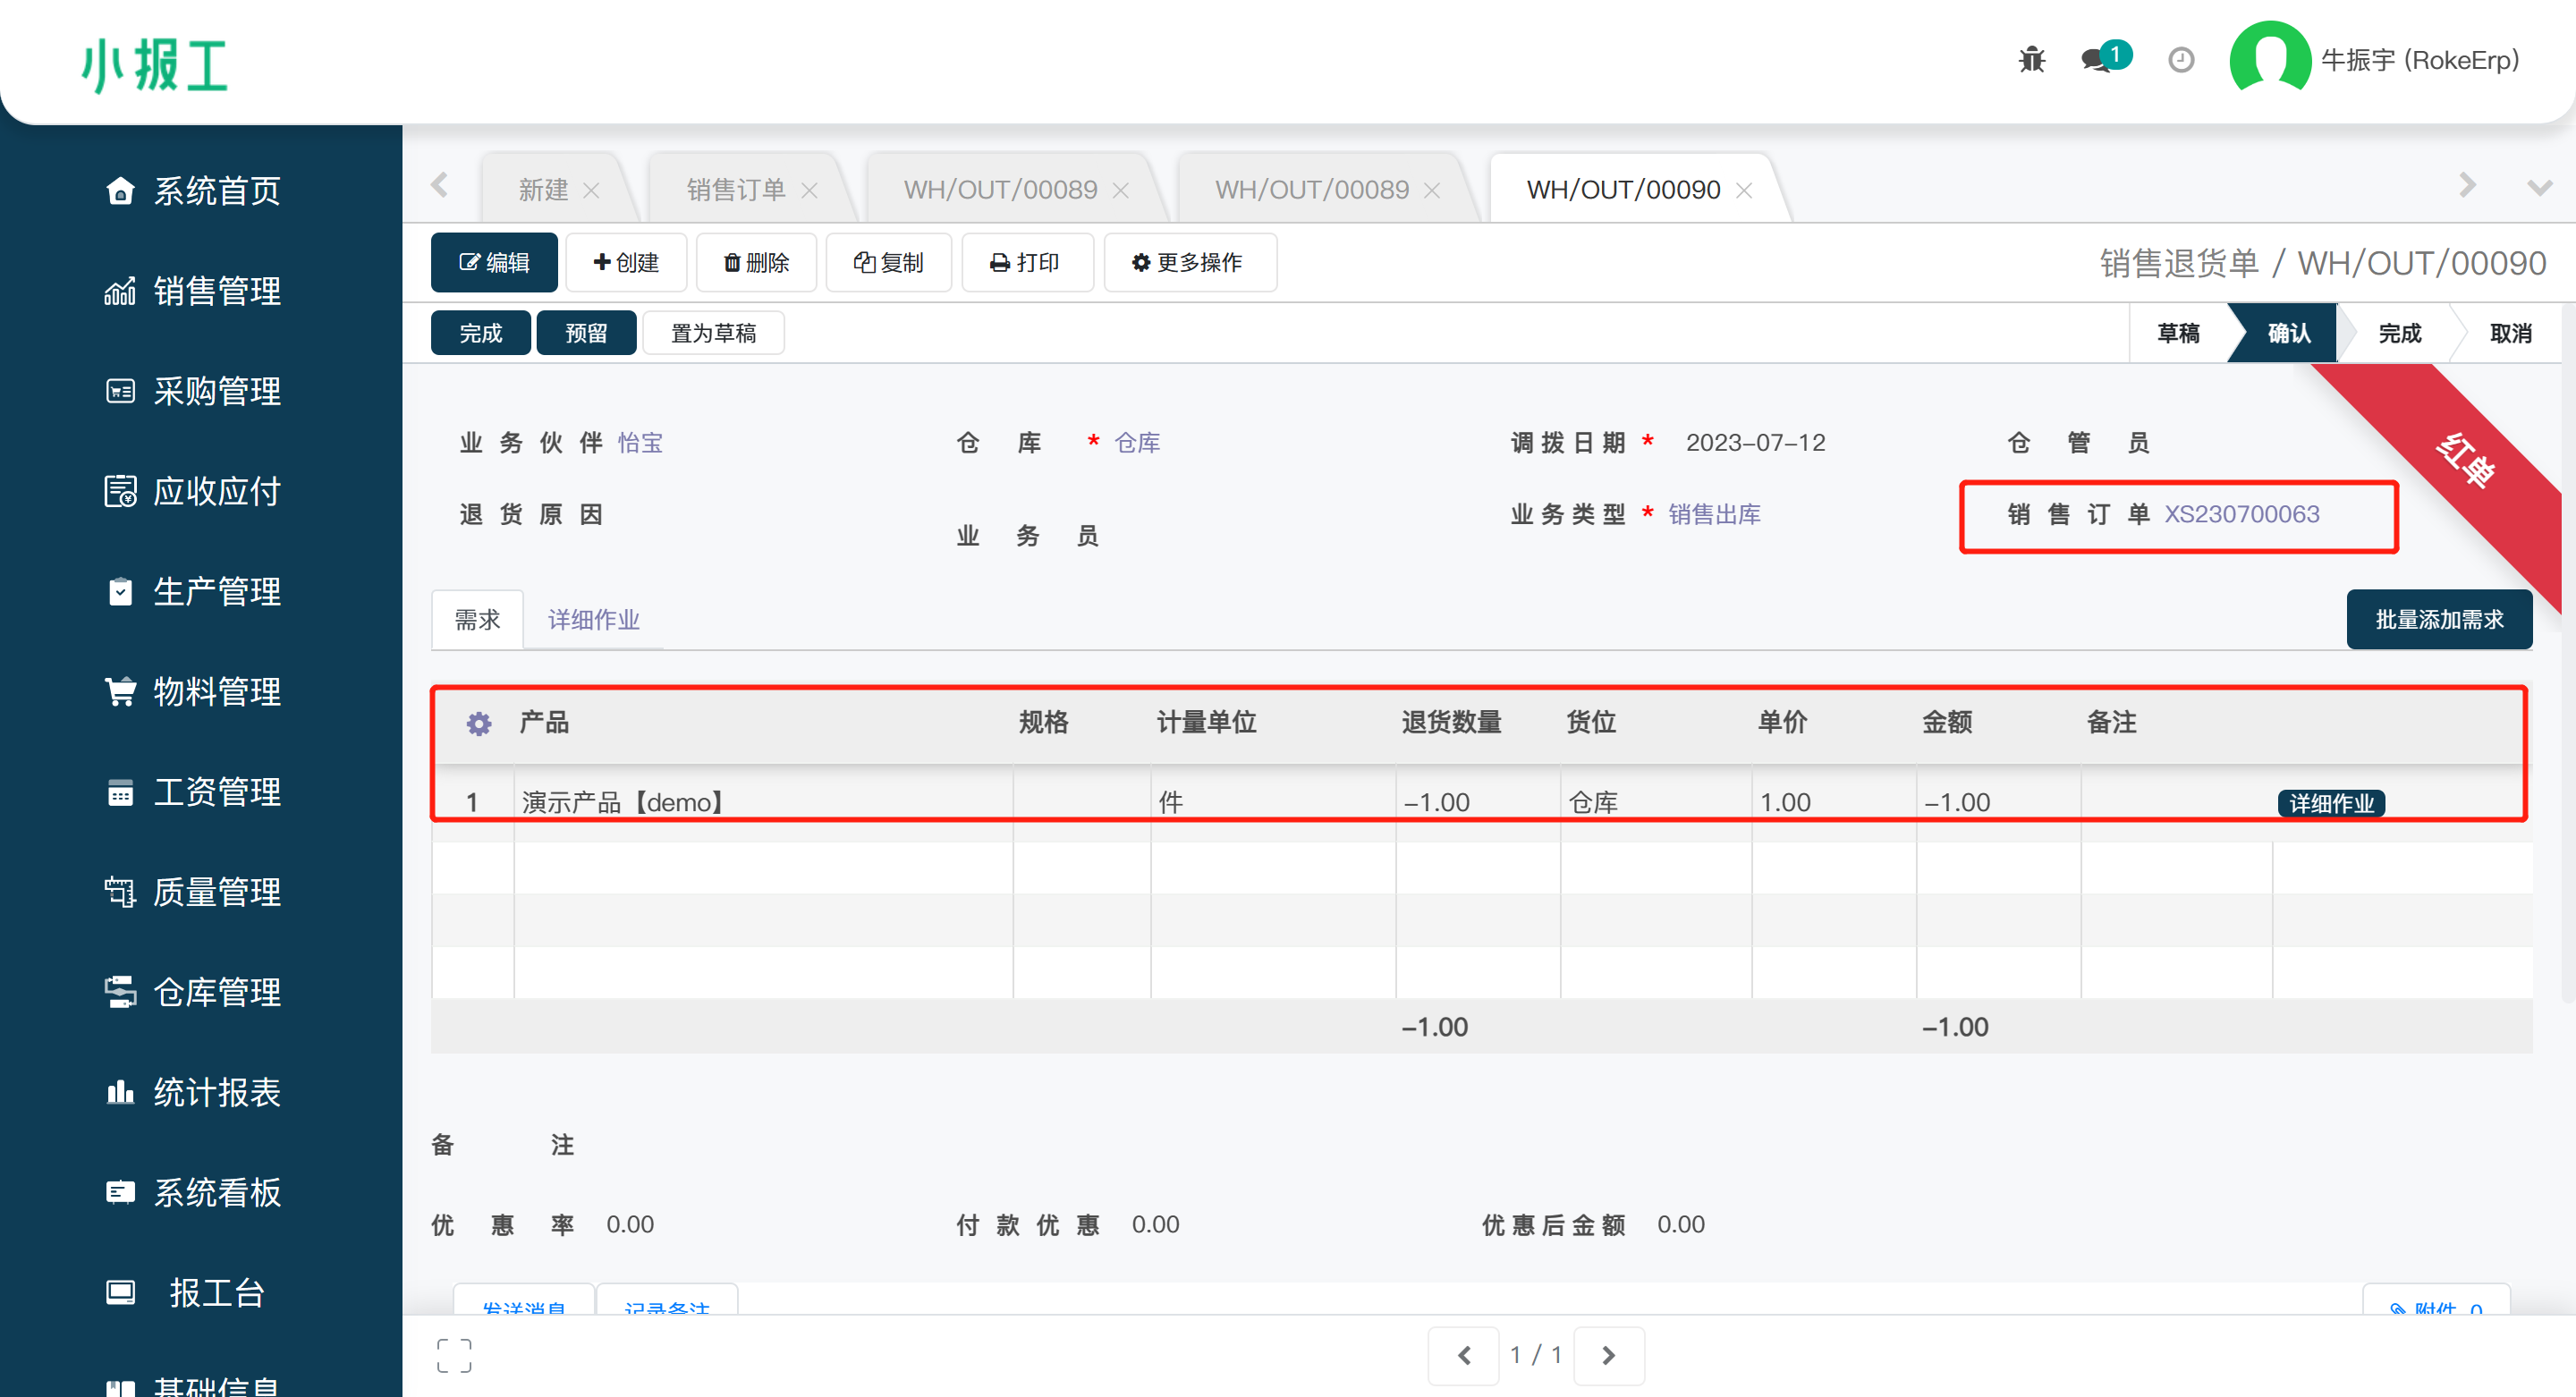Click the bug debug icon in header
2576x1397 pixels.
[2031, 60]
